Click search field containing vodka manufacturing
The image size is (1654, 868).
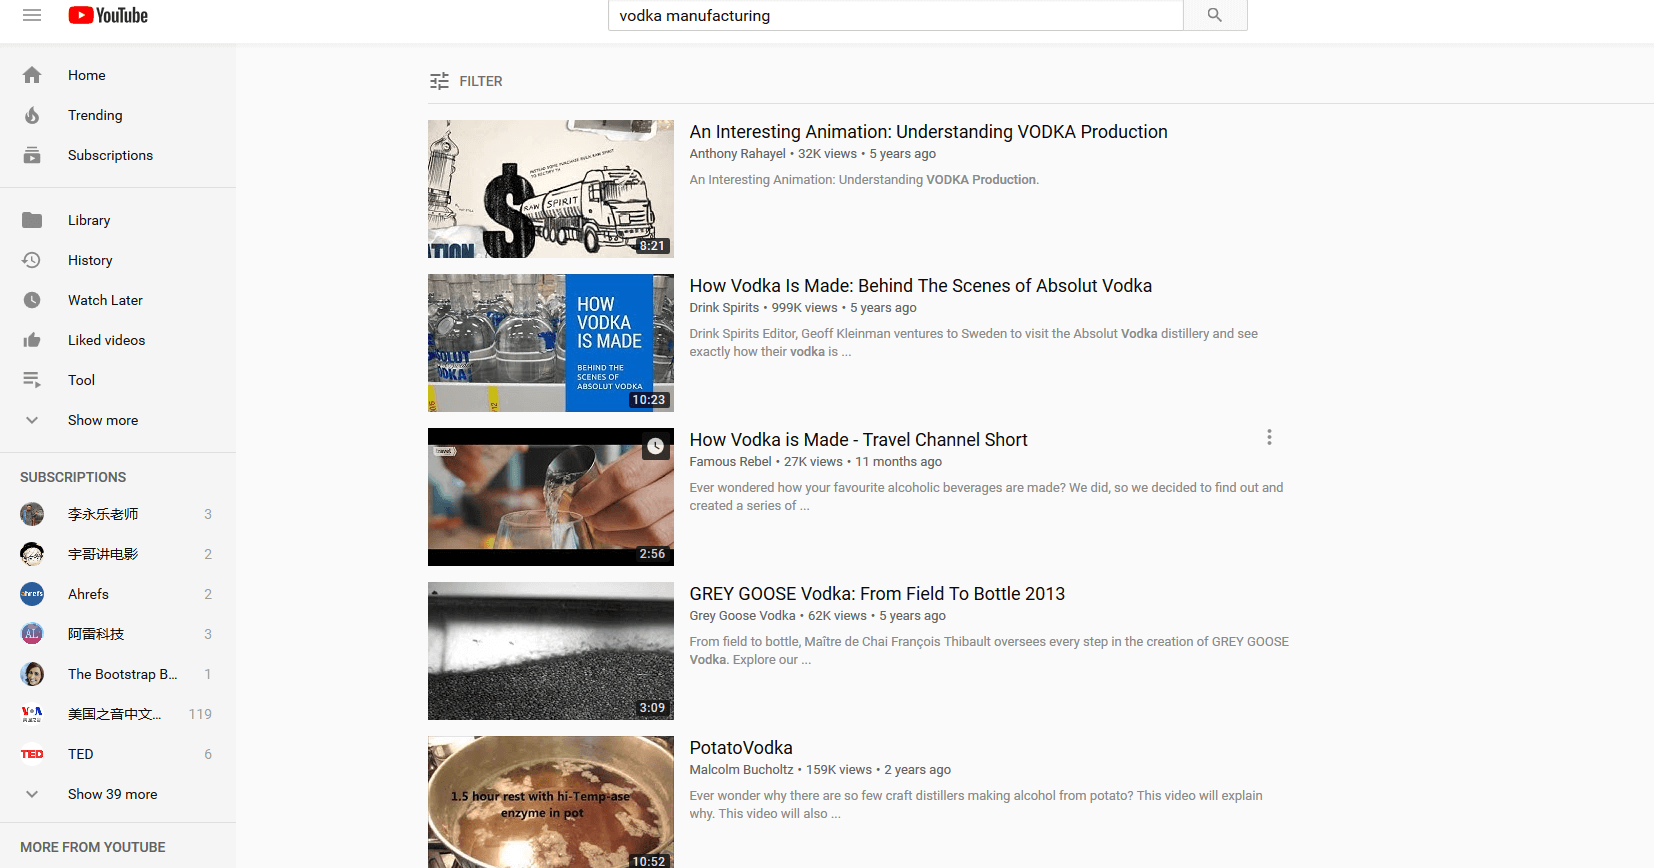895,15
